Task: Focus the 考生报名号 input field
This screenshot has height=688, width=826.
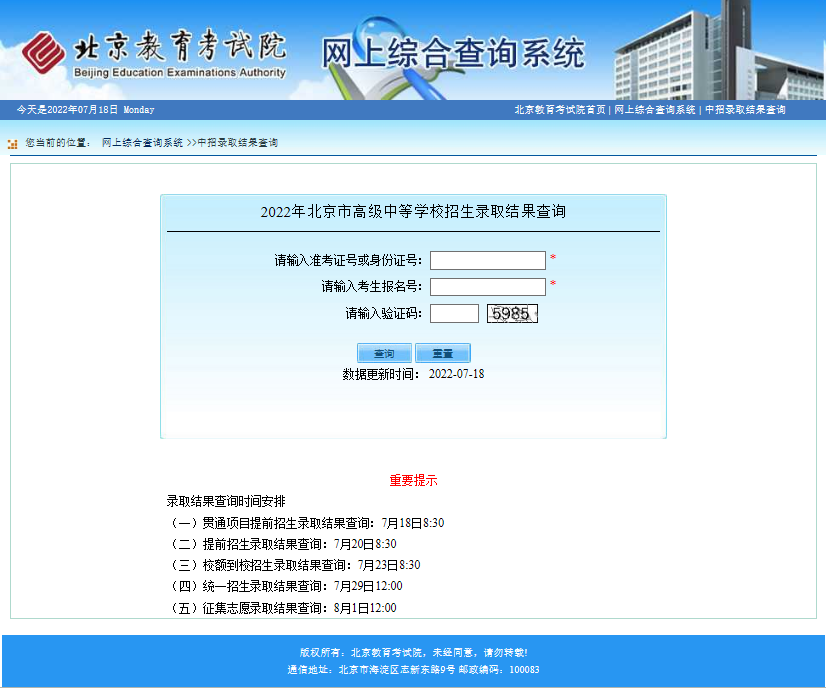Action: pos(488,287)
